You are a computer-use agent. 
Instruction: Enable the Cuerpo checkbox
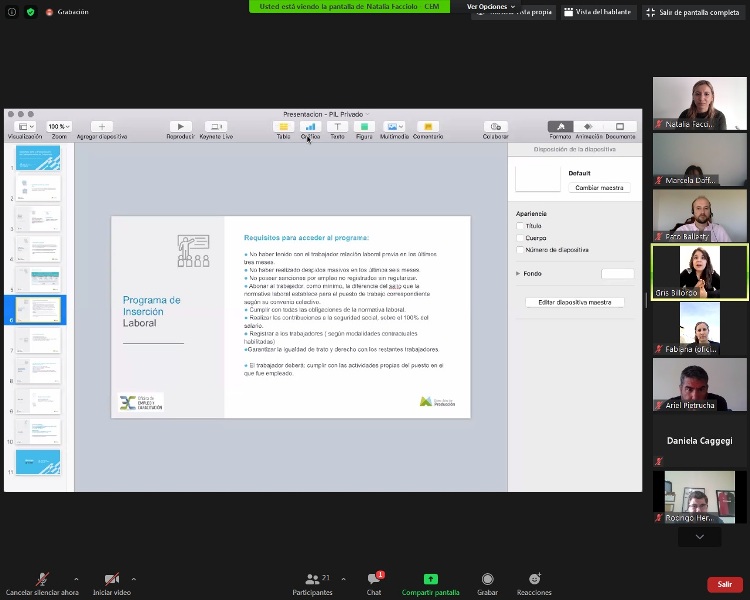(520, 238)
